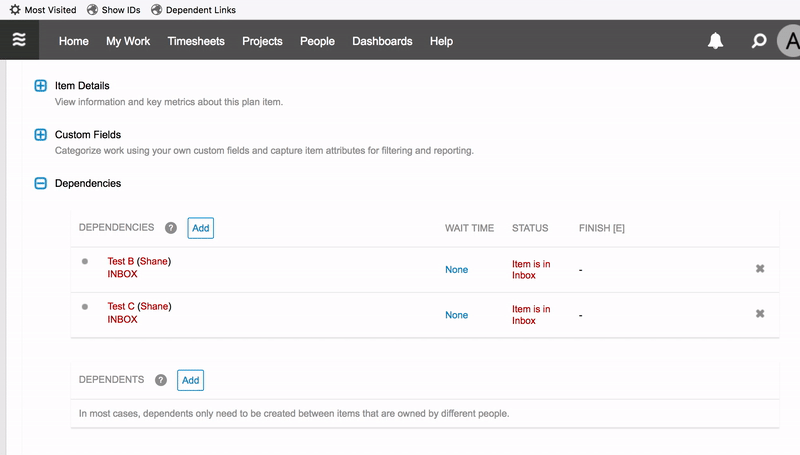
Task: Click the Dependents help question mark
Action: pos(161,380)
